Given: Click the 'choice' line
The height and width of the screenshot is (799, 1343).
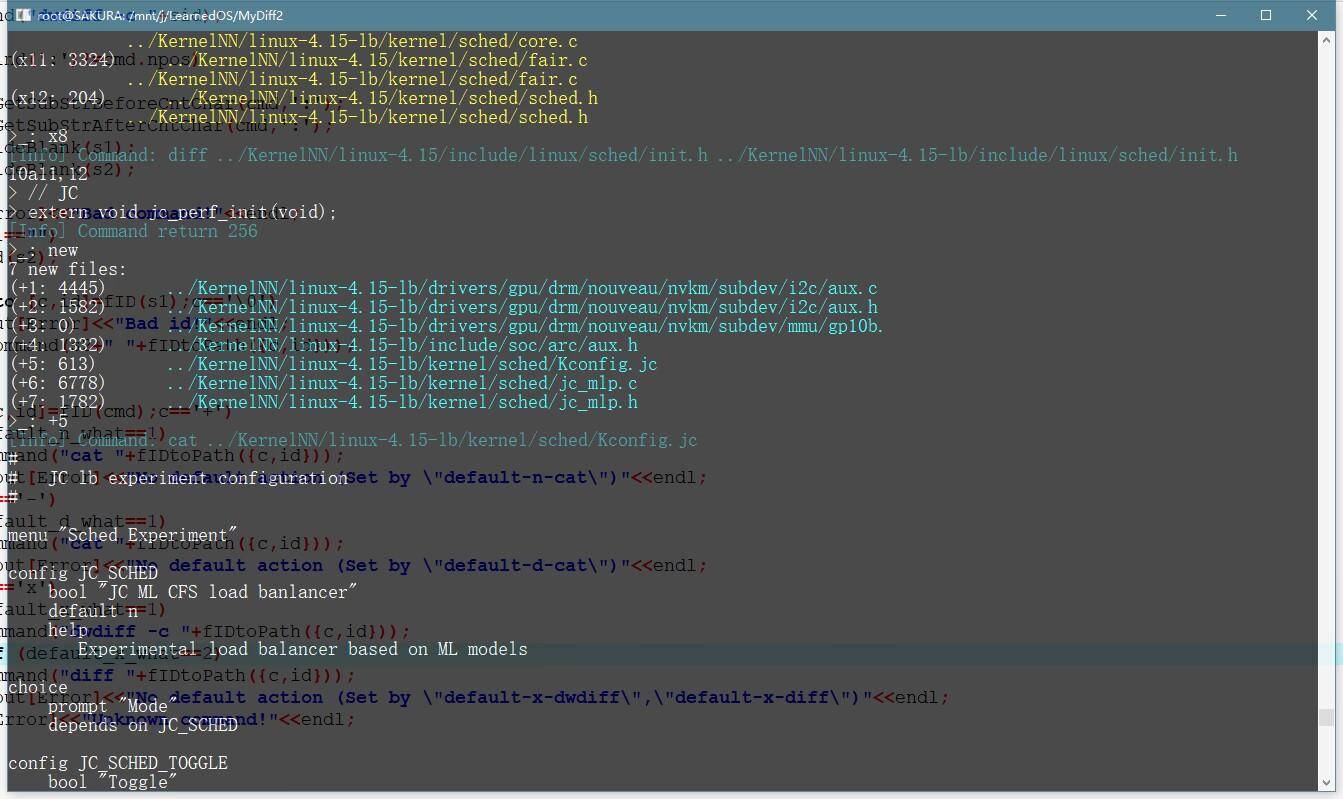Looking at the screenshot, I should coord(38,687).
